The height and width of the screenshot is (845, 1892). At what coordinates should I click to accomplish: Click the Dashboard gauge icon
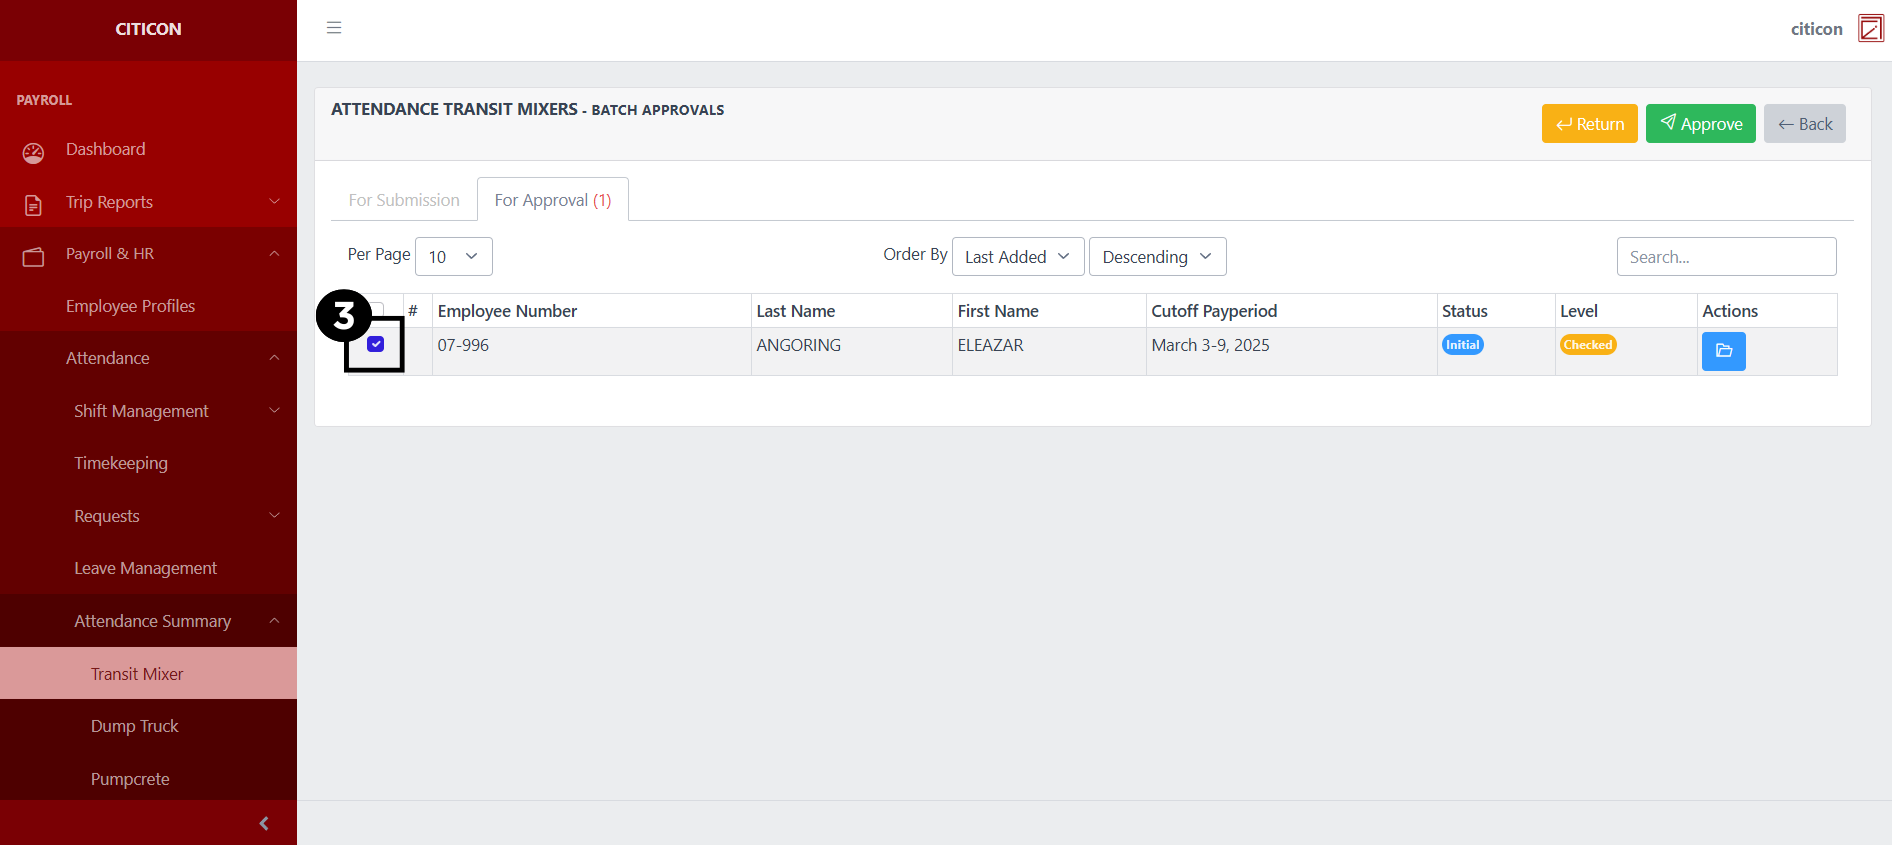click(33, 152)
